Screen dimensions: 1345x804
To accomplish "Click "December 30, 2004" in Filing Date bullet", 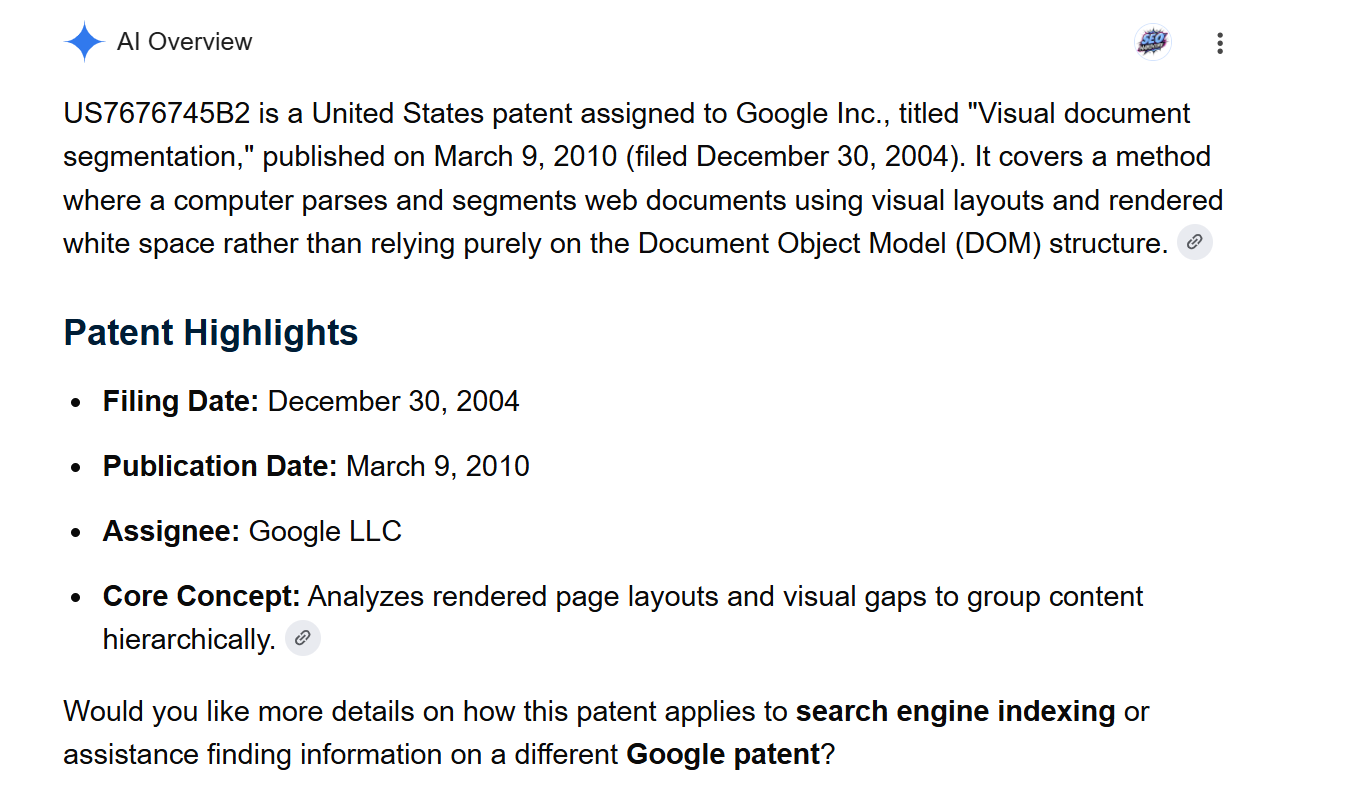I will coord(394,401).
